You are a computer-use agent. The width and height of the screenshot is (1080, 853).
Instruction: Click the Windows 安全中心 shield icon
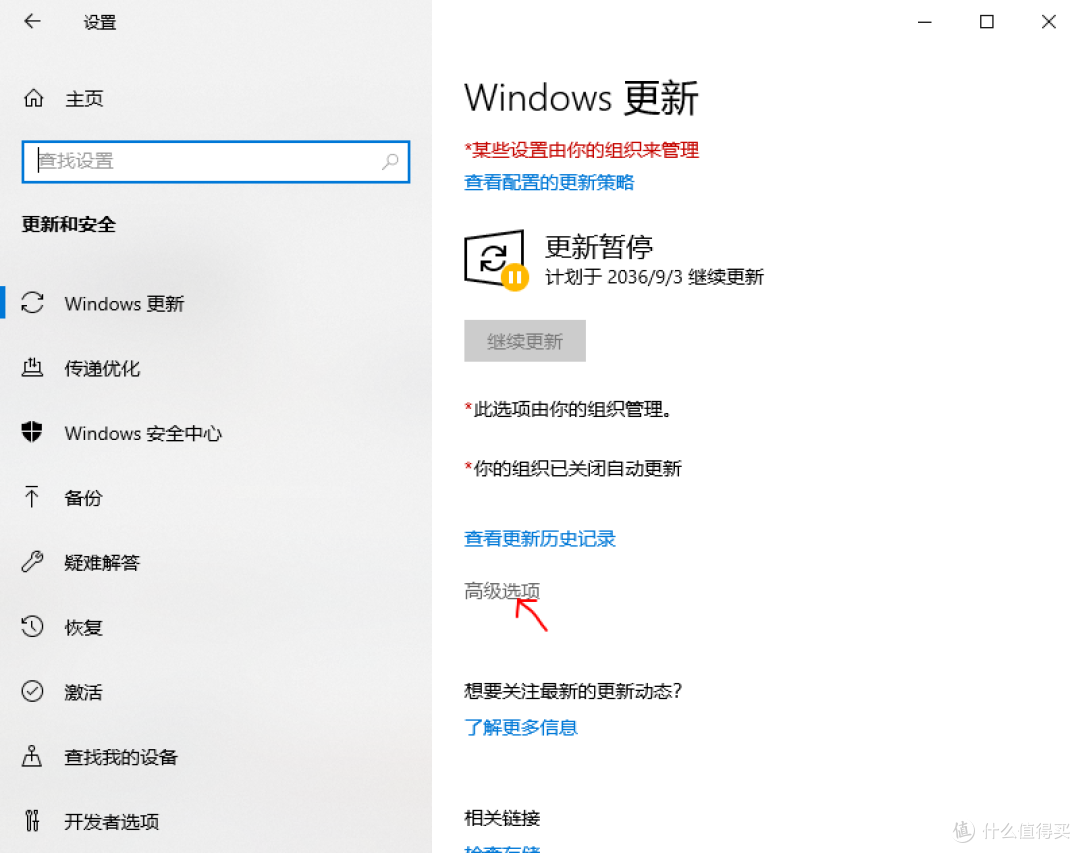click(x=32, y=432)
